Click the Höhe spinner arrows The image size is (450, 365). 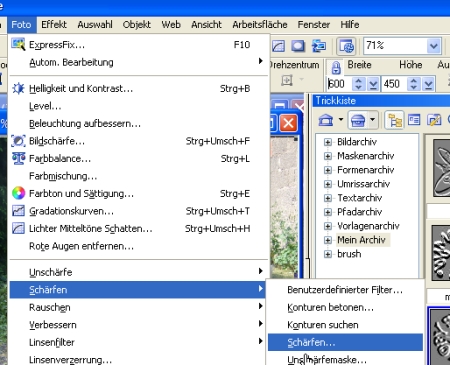pyautogui.click(x=413, y=84)
